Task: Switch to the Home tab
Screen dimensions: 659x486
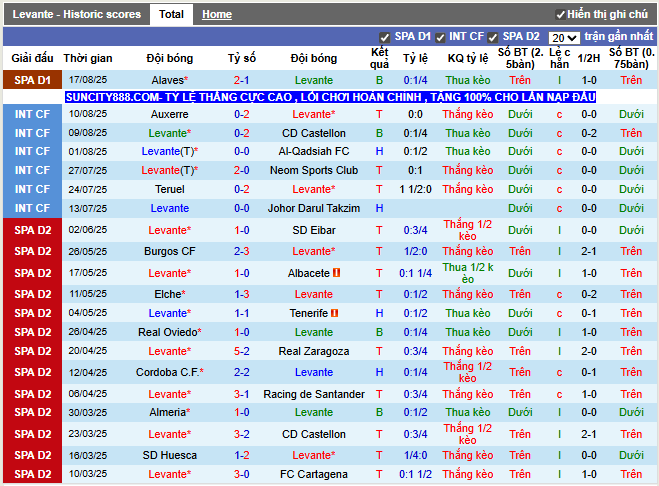Action: [217, 14]
